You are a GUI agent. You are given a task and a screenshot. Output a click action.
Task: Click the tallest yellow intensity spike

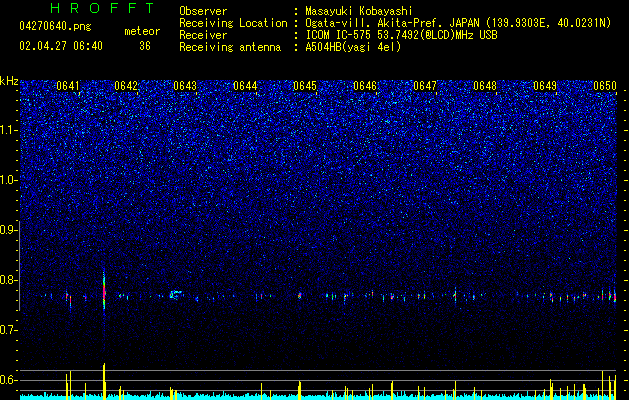[104, 381]
